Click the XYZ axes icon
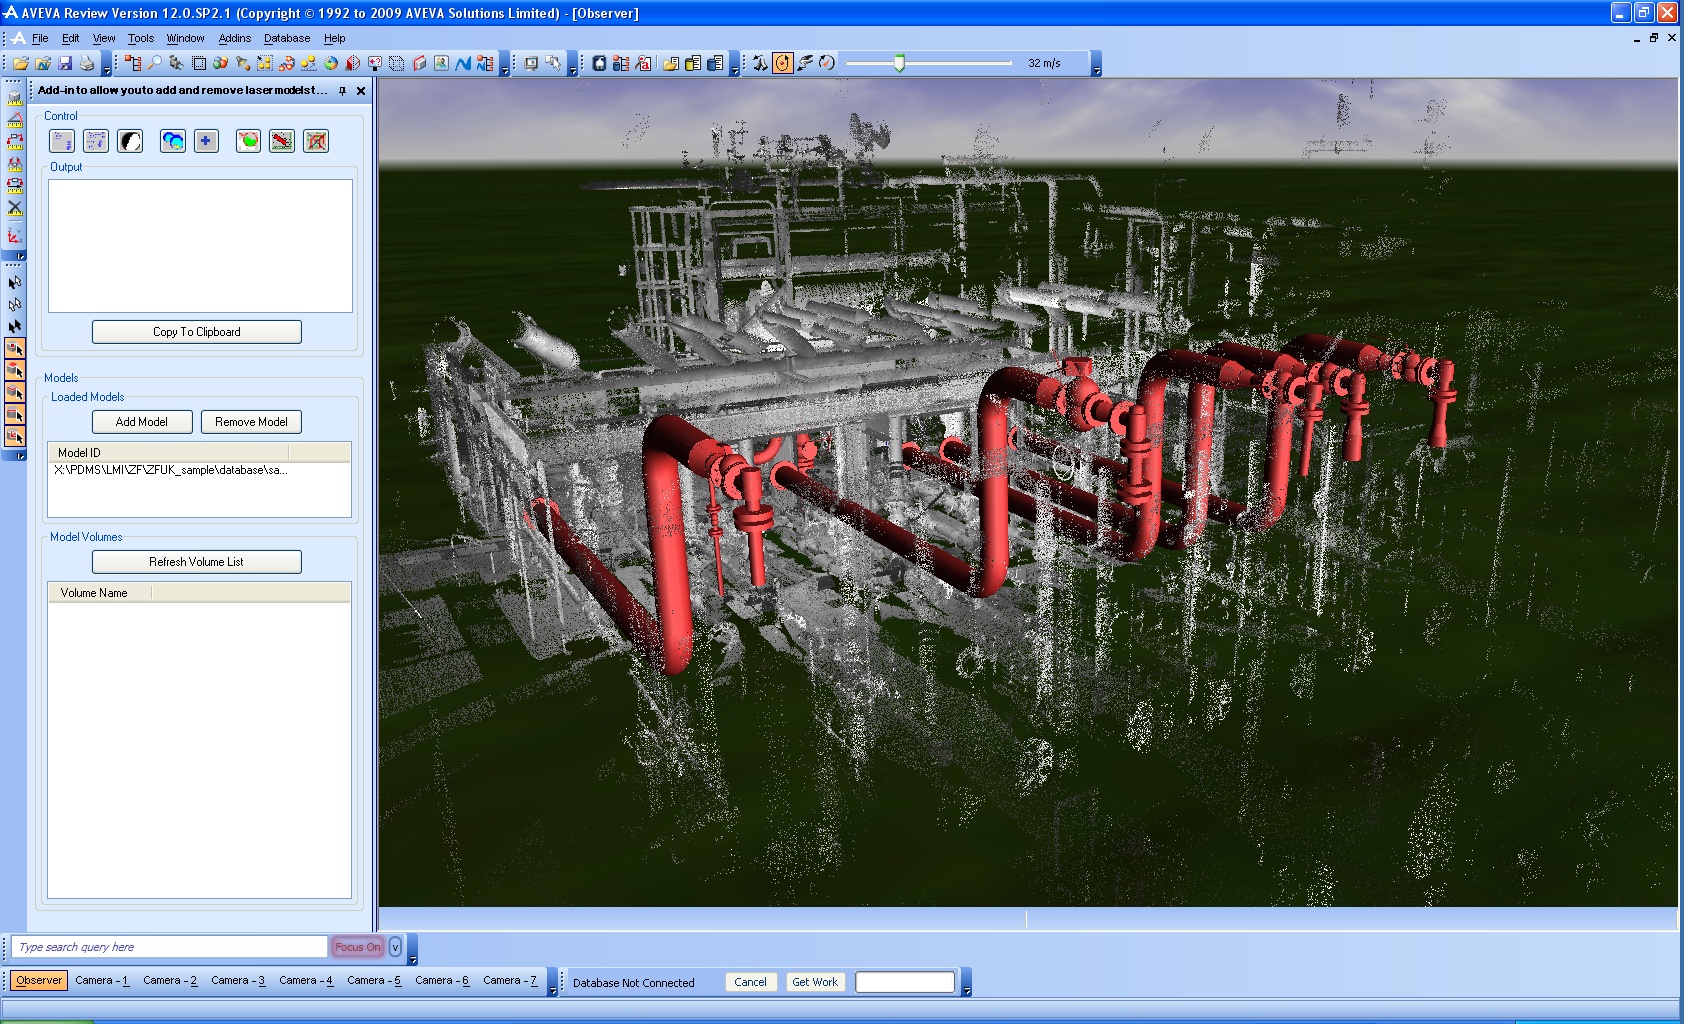The height and width of the screenshot is (1024, 1684). 14,235
